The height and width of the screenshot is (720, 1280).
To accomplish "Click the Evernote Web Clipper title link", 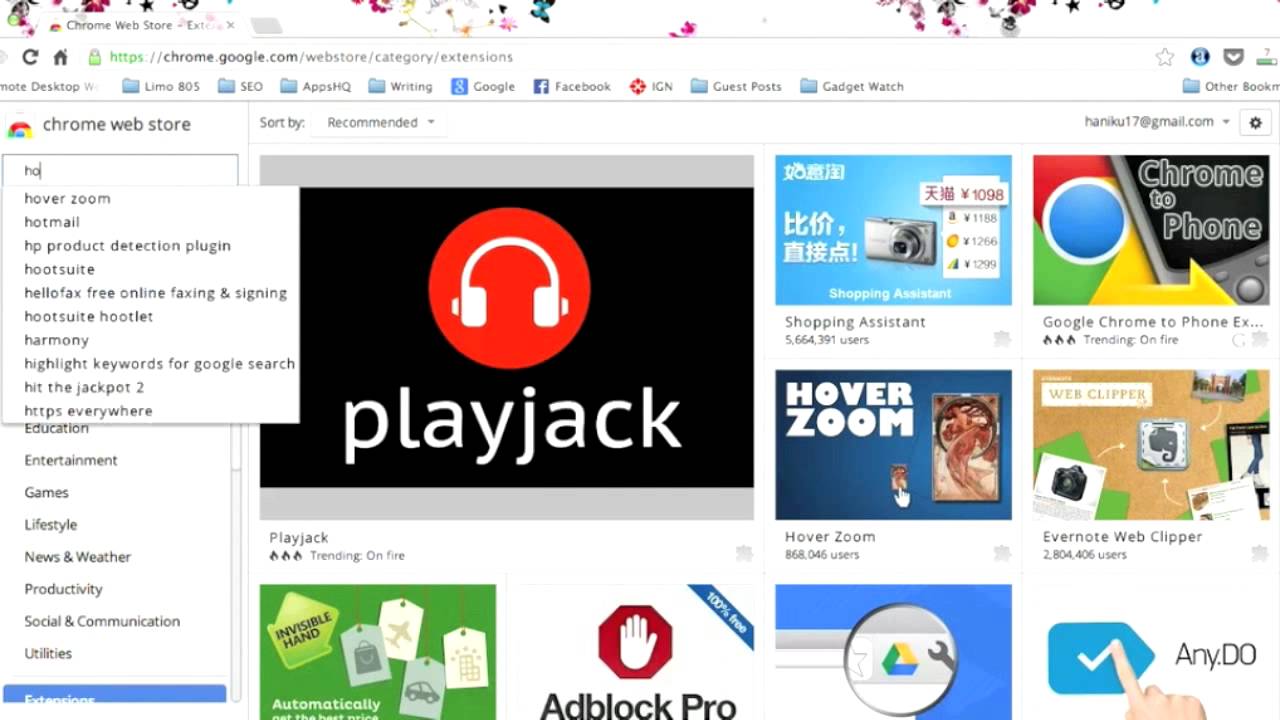I will [x=1122, y=536].
